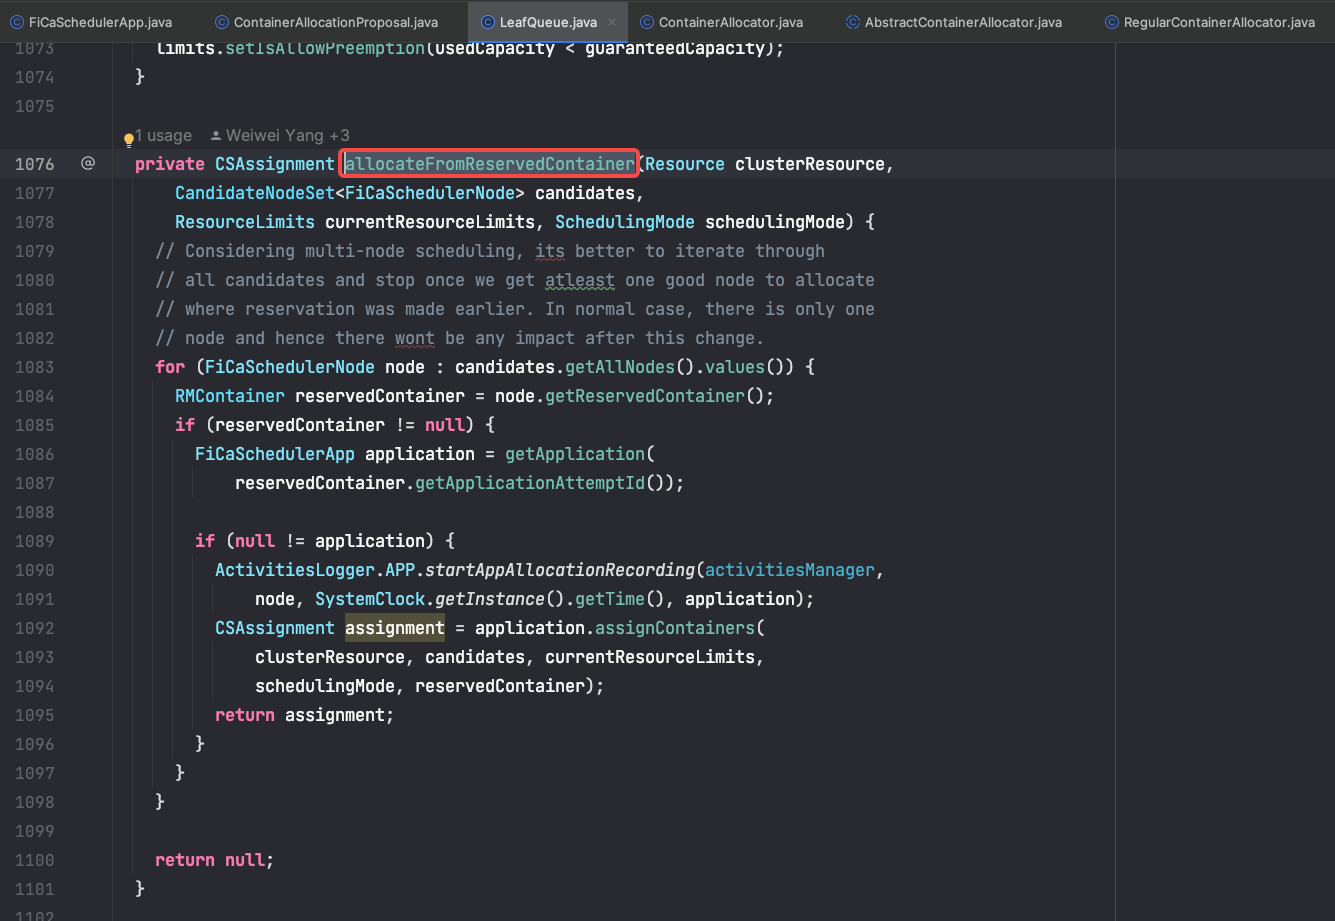Click line number 1100 beside return null
The image size is (1335, 921).
35,860
